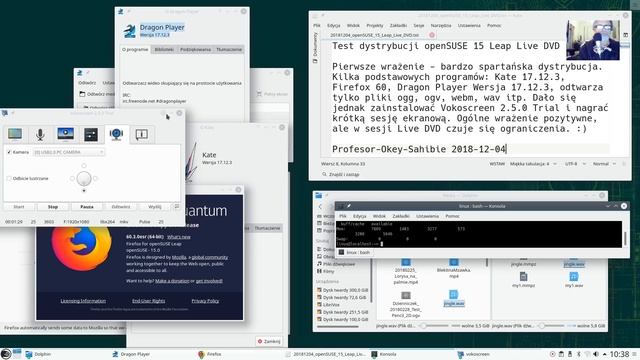This screenshot has height=360, width=640.
Task: Click the Zamknij button at the bottom
Action: [269, 341]
